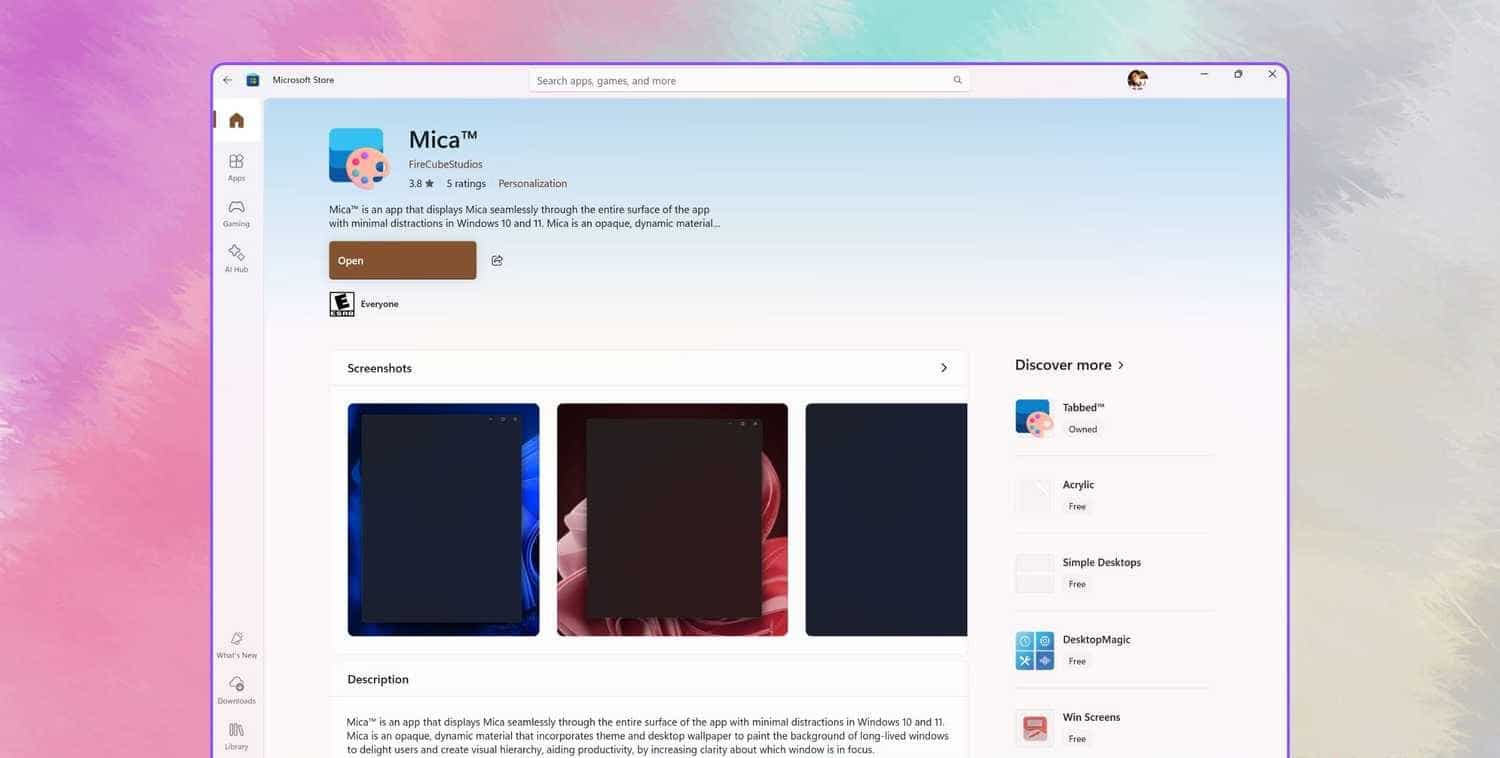Image resolution: width=1500 pixels, height=758 pixels.
Task: Navigate to the Gaming section
Action: pyautogui.click(x=236, y=213)
